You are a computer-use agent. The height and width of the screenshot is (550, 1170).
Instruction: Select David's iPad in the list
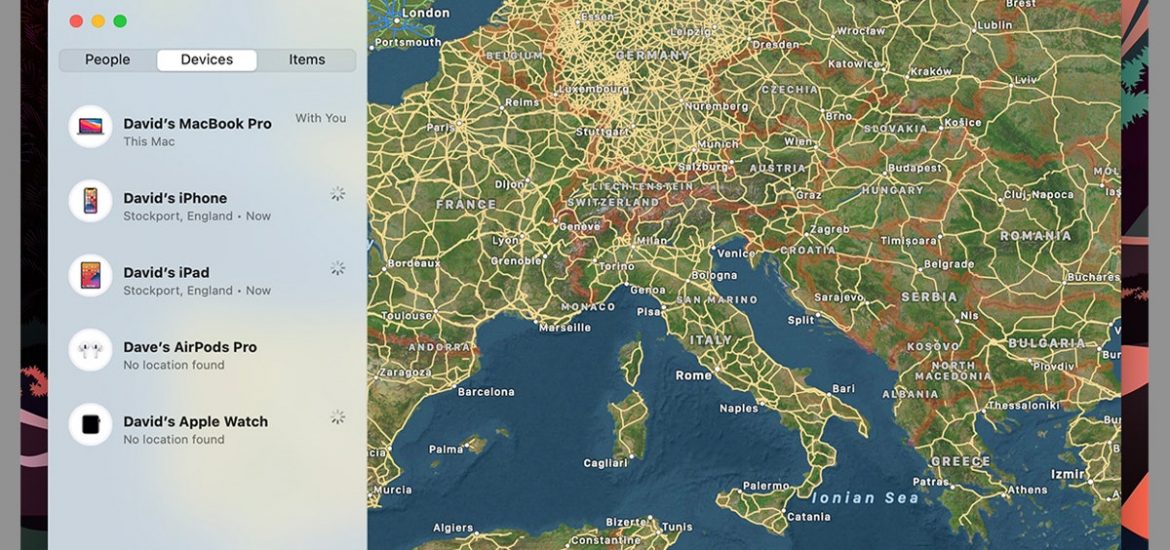(207, 276)
